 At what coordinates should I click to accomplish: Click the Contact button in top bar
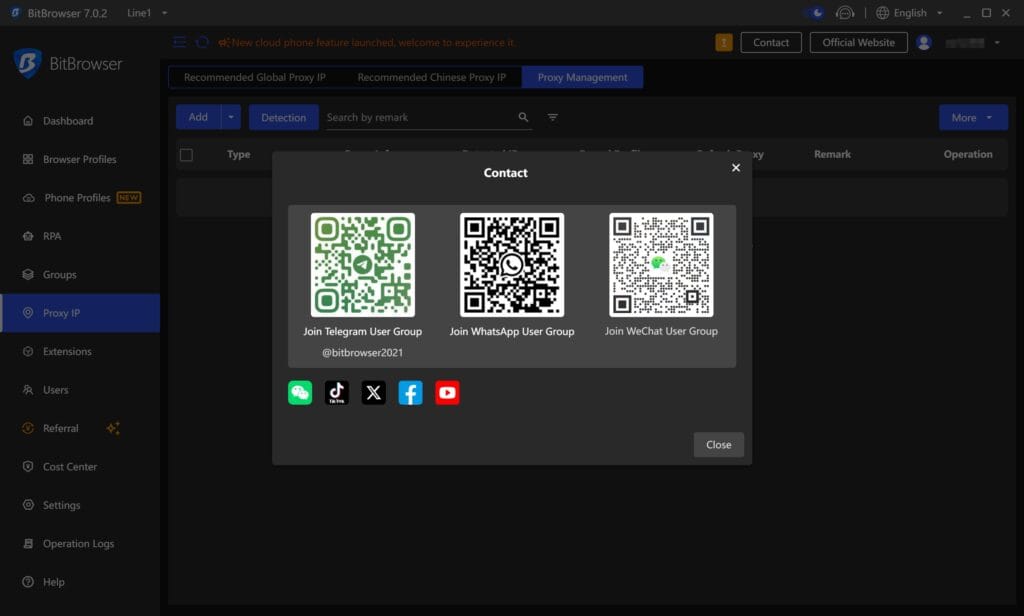[x=771, y=42]
